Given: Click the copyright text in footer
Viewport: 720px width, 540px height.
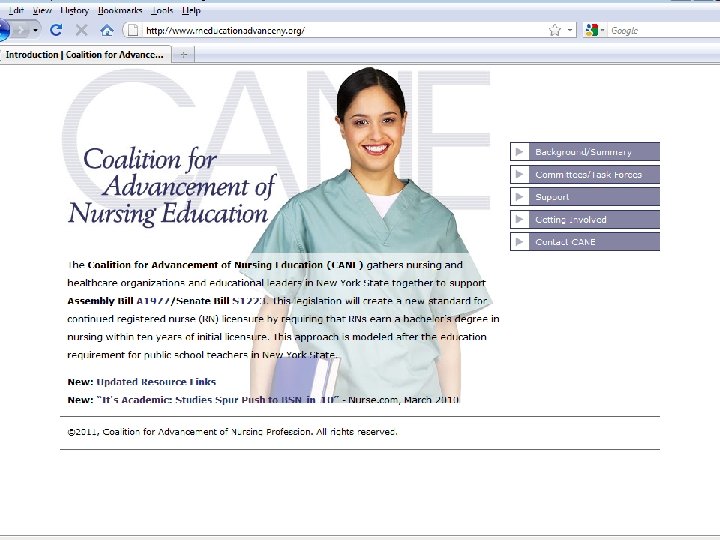Looking at the screenshot, I should click(x=232, y=432).
